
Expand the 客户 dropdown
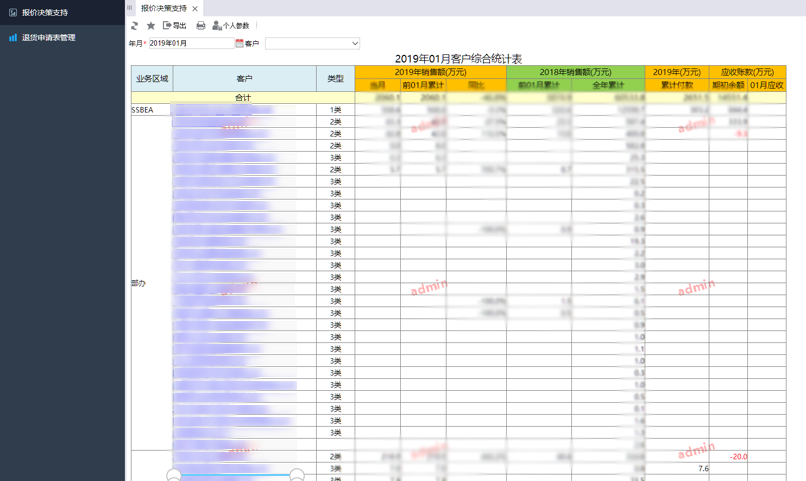[354, 44]
